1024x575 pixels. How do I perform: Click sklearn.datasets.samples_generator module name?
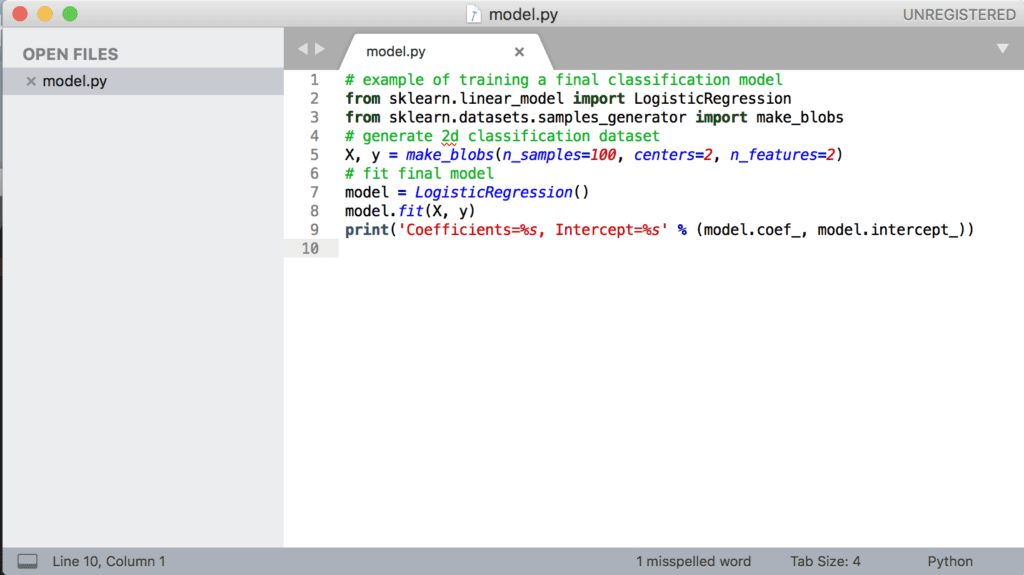pos(537,118)
